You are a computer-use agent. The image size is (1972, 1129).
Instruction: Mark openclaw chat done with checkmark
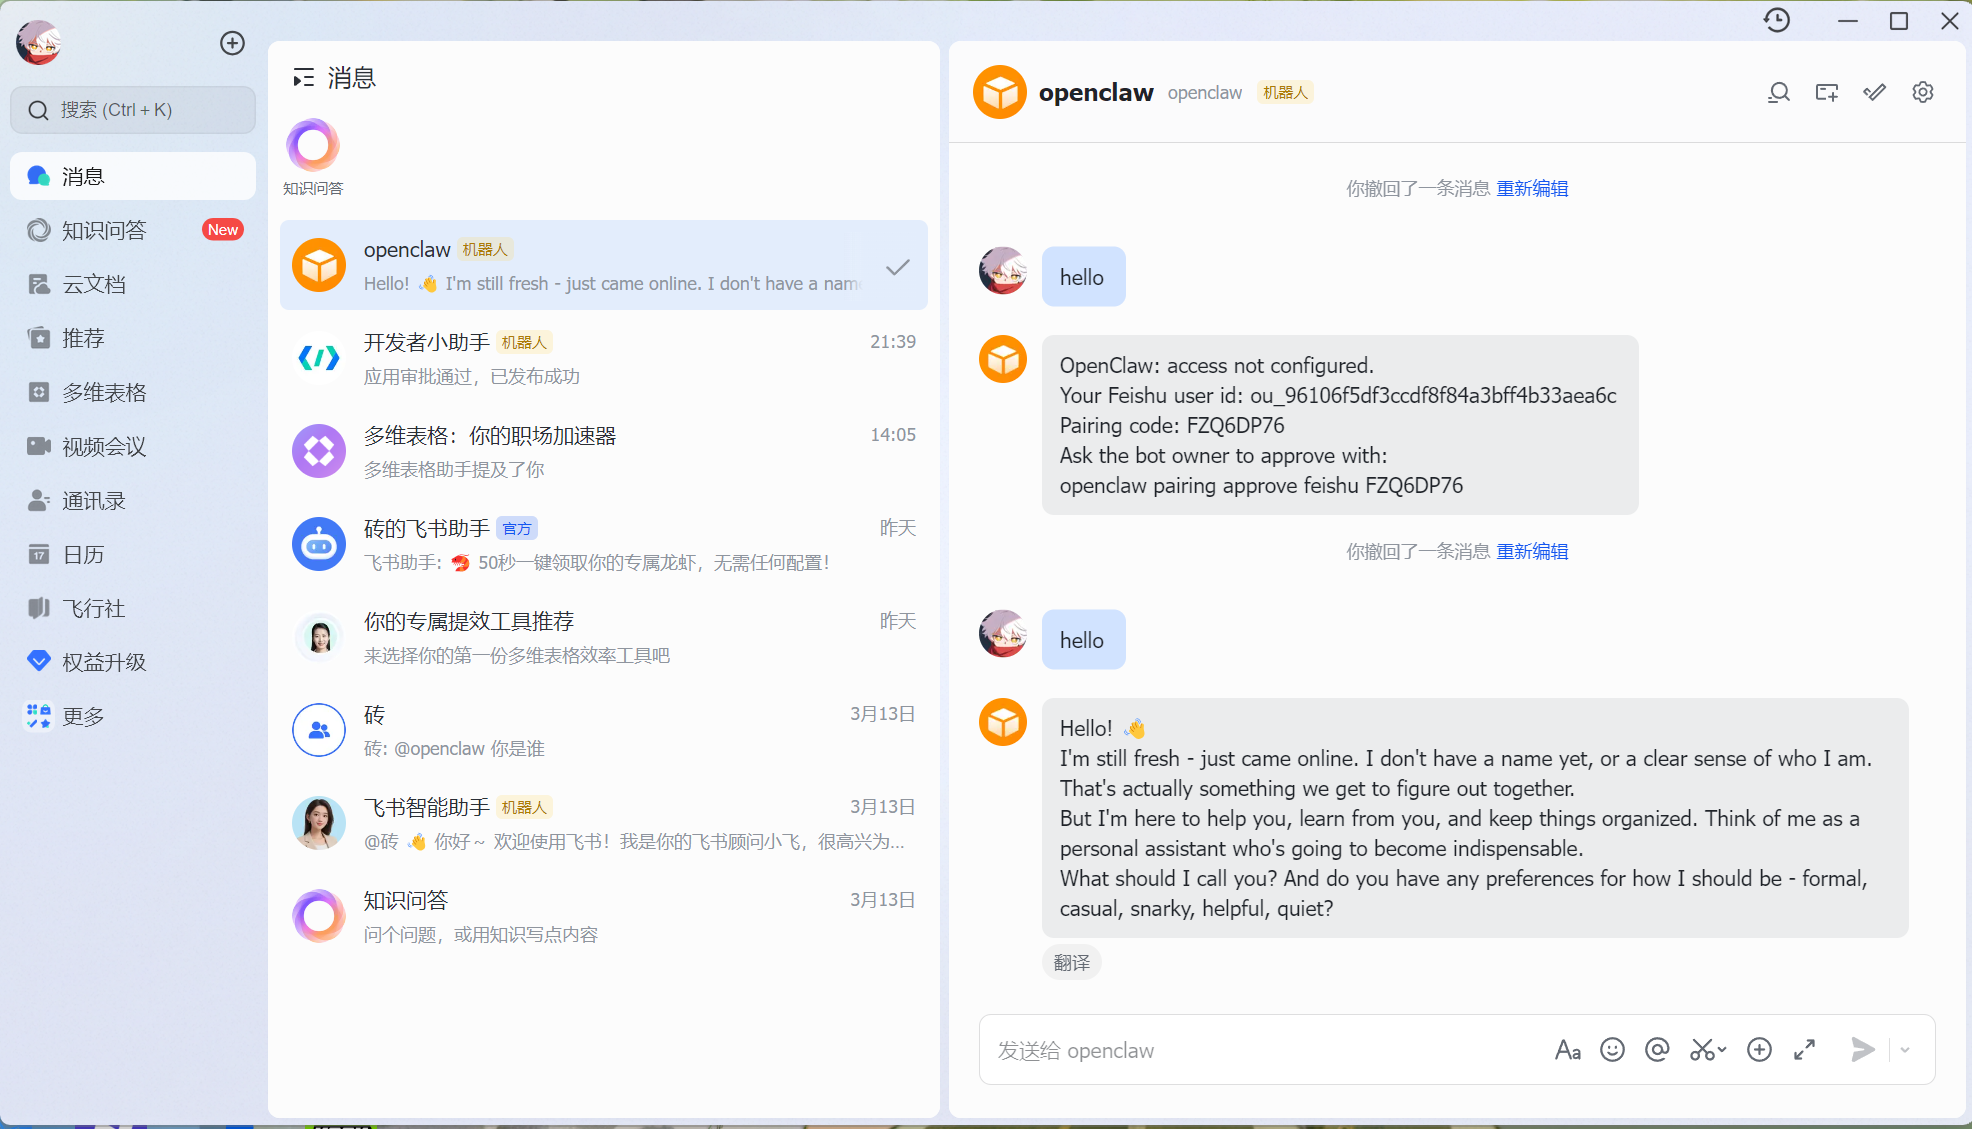coord(898,267)
